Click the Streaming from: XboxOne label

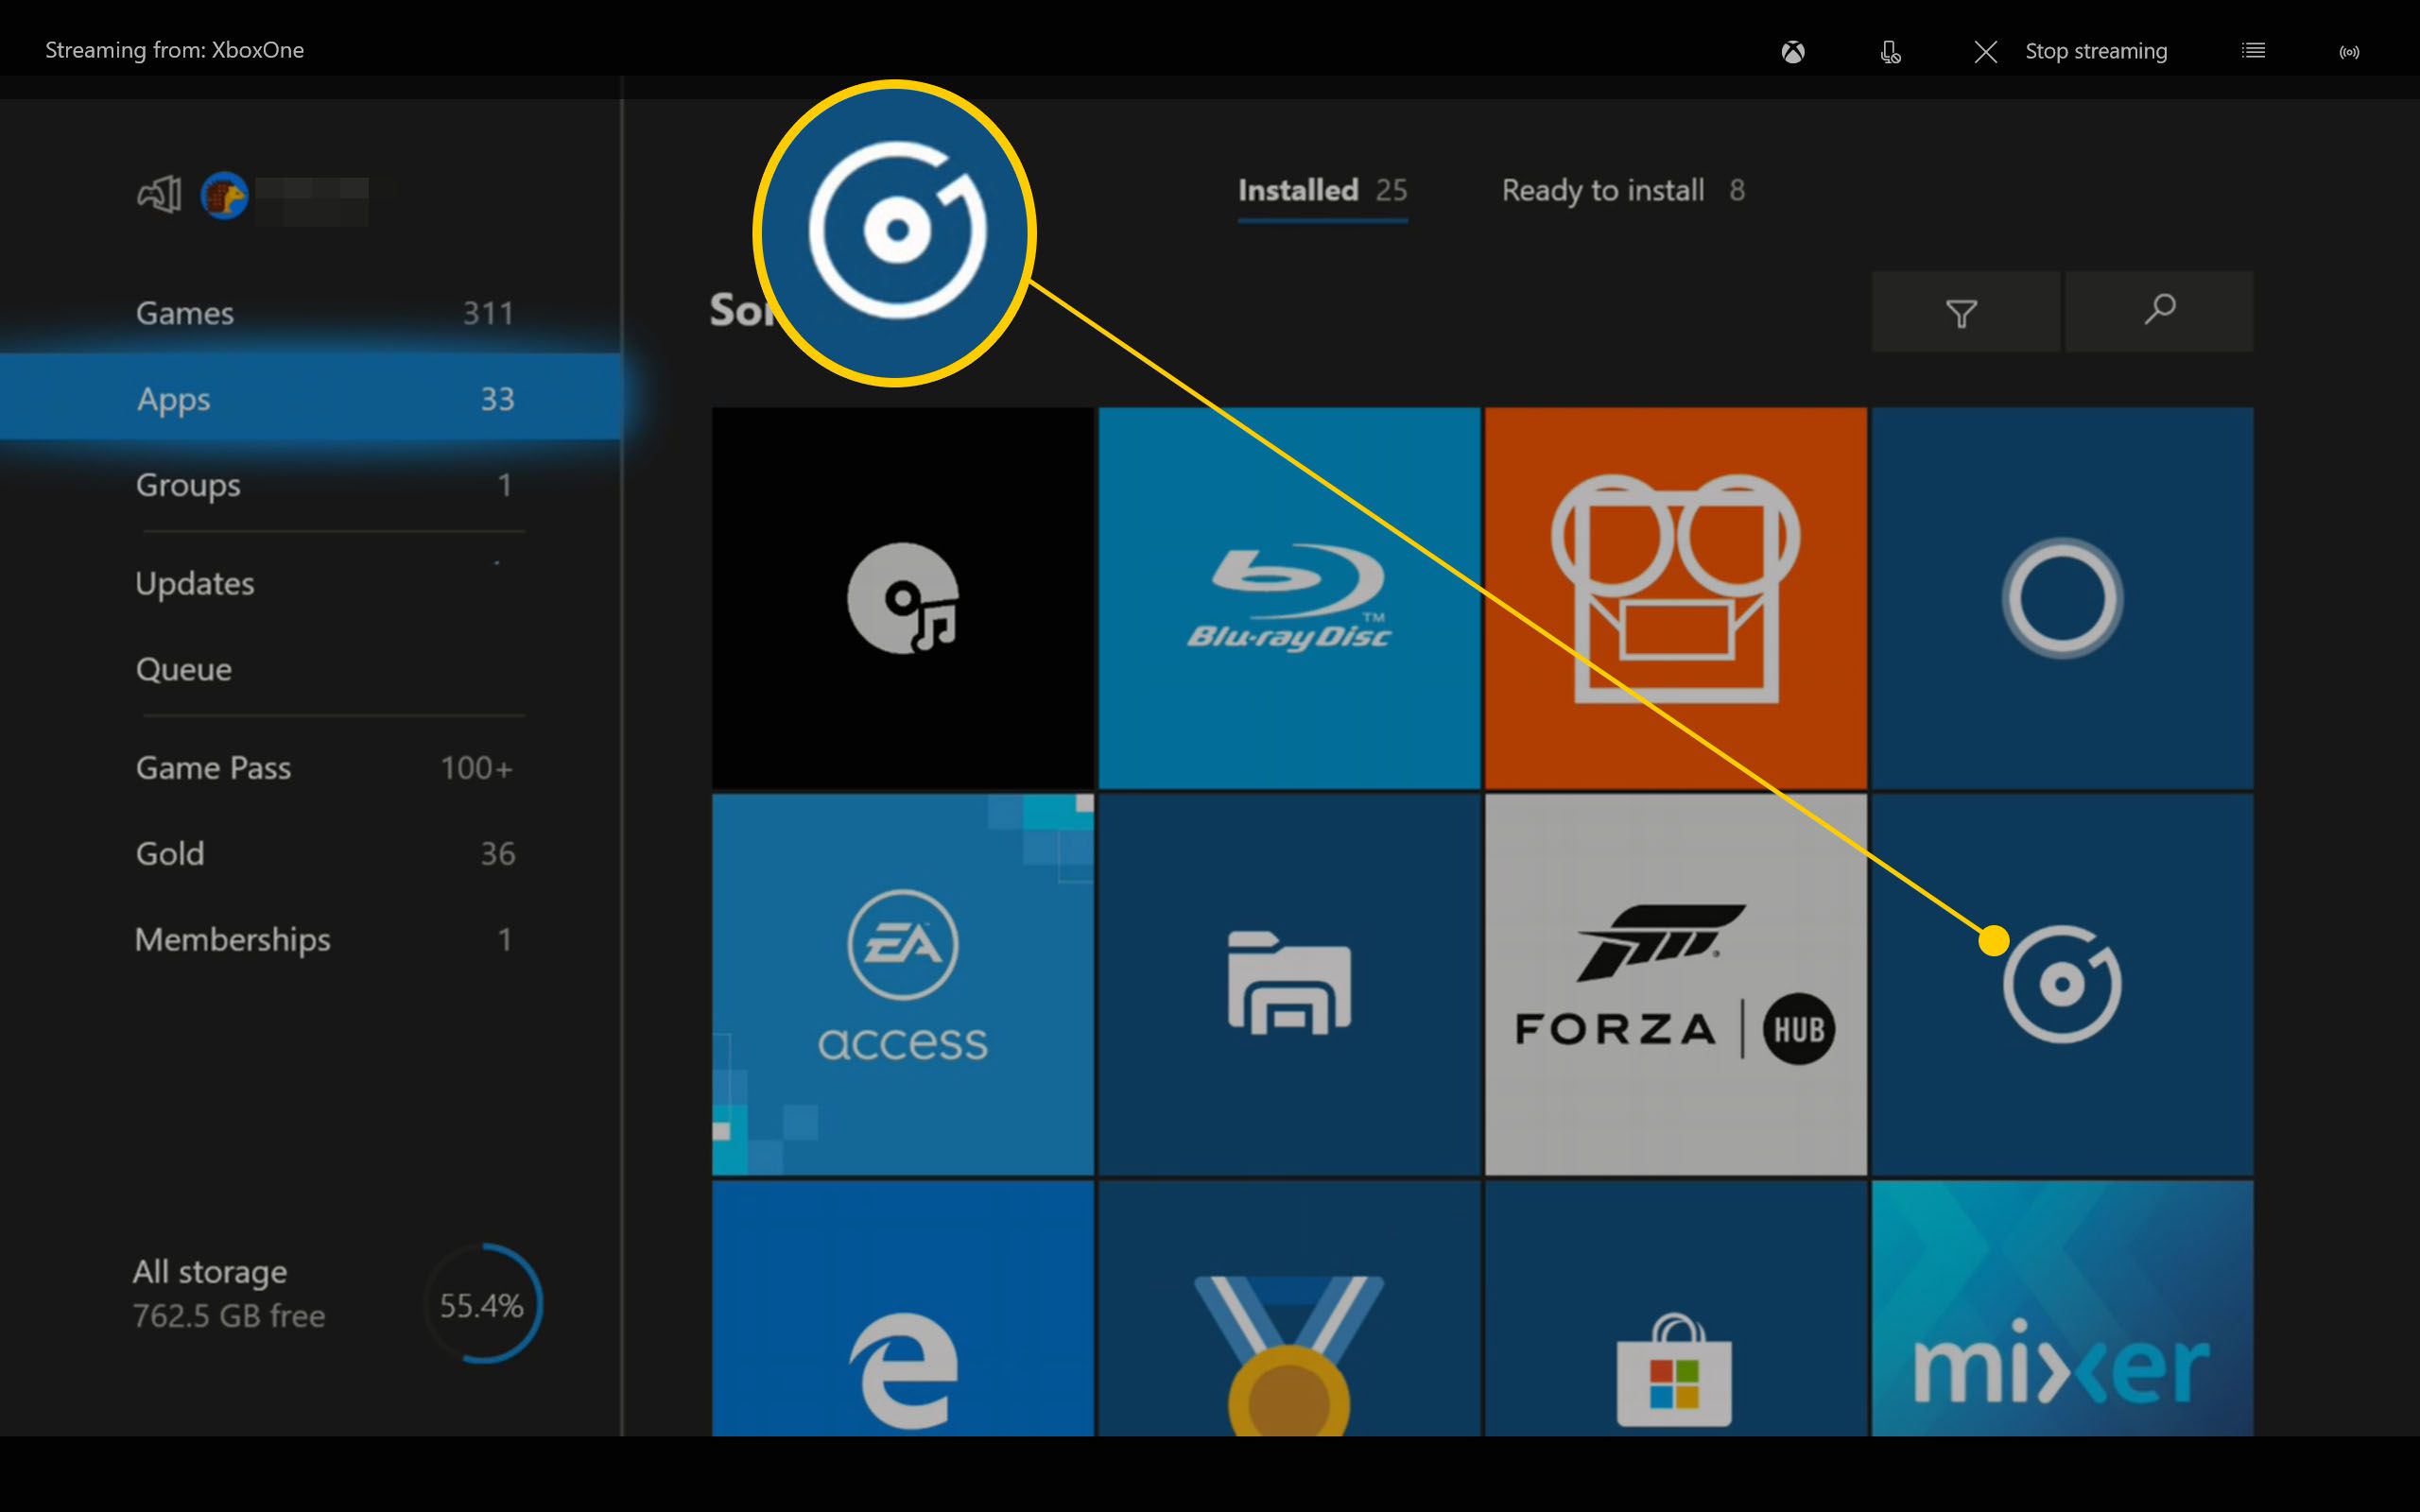click(174, 50)
